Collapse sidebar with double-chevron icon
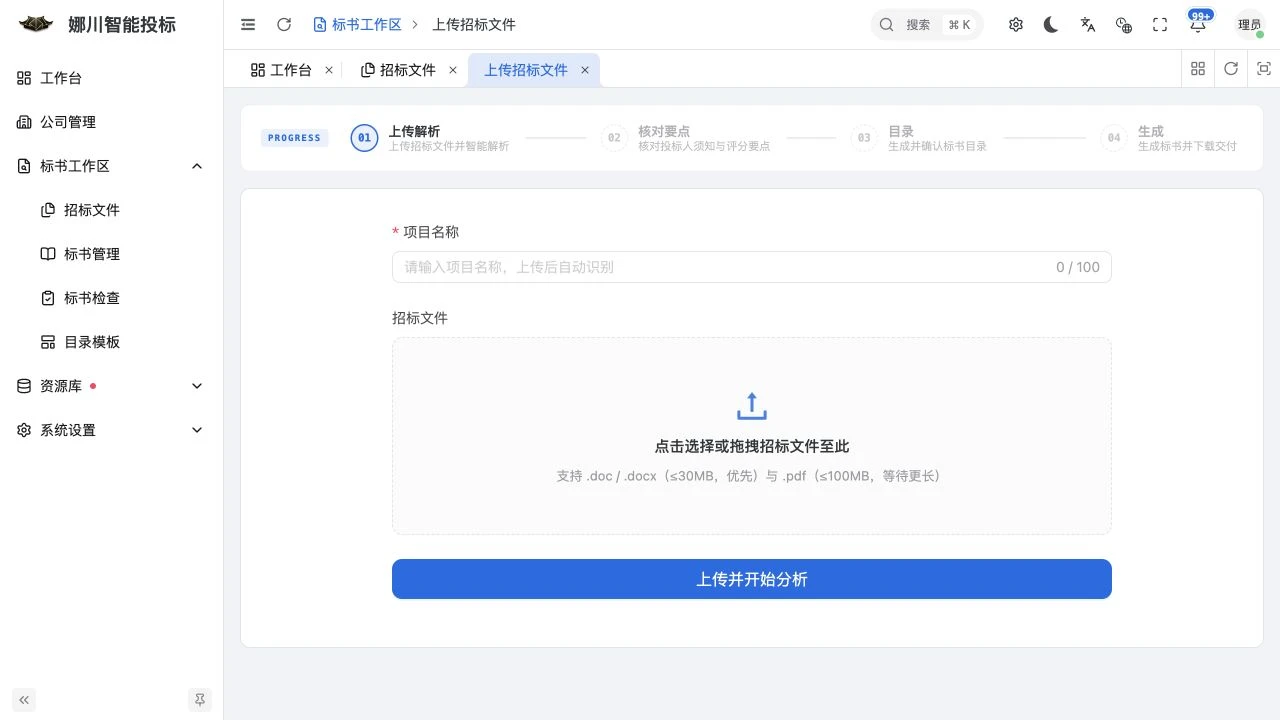This screenshot has height=720, width=1280. click(x=24, y=700)
